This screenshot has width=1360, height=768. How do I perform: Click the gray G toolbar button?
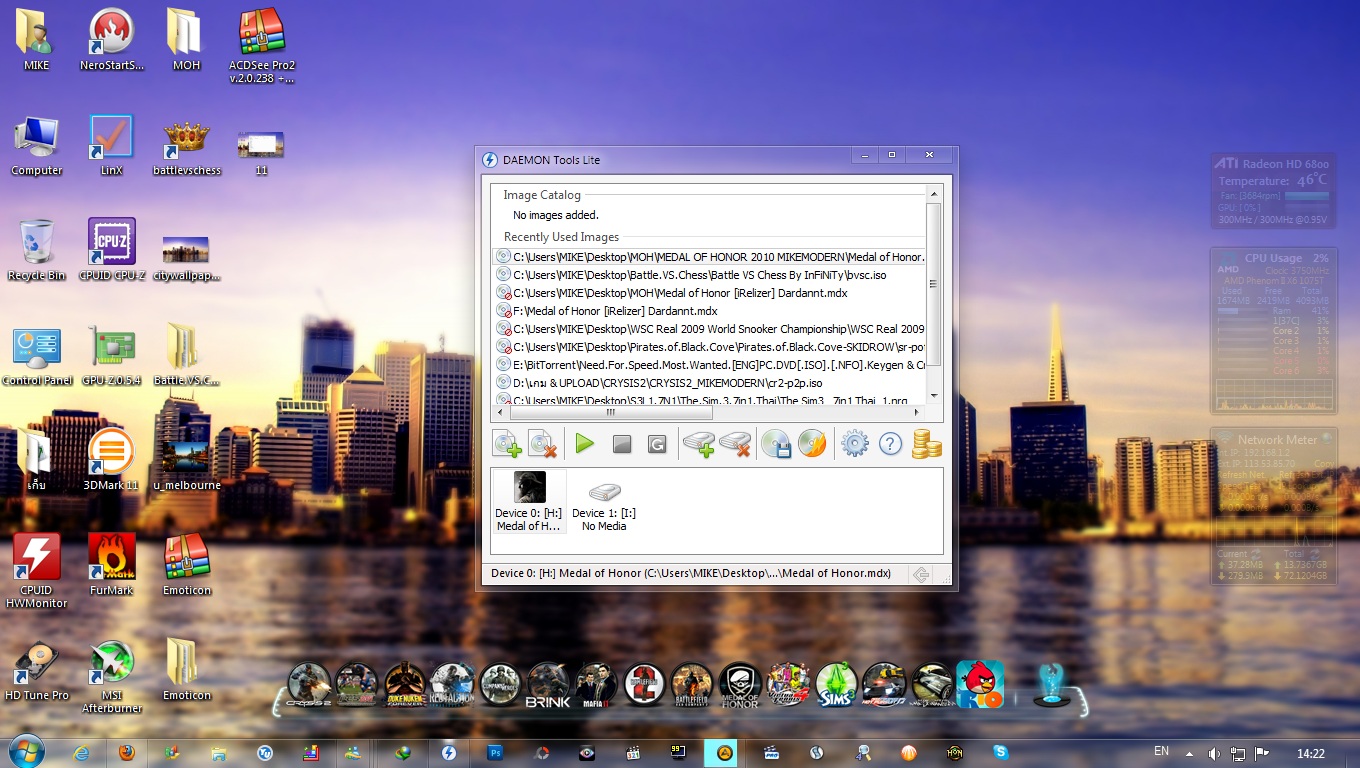657,444
